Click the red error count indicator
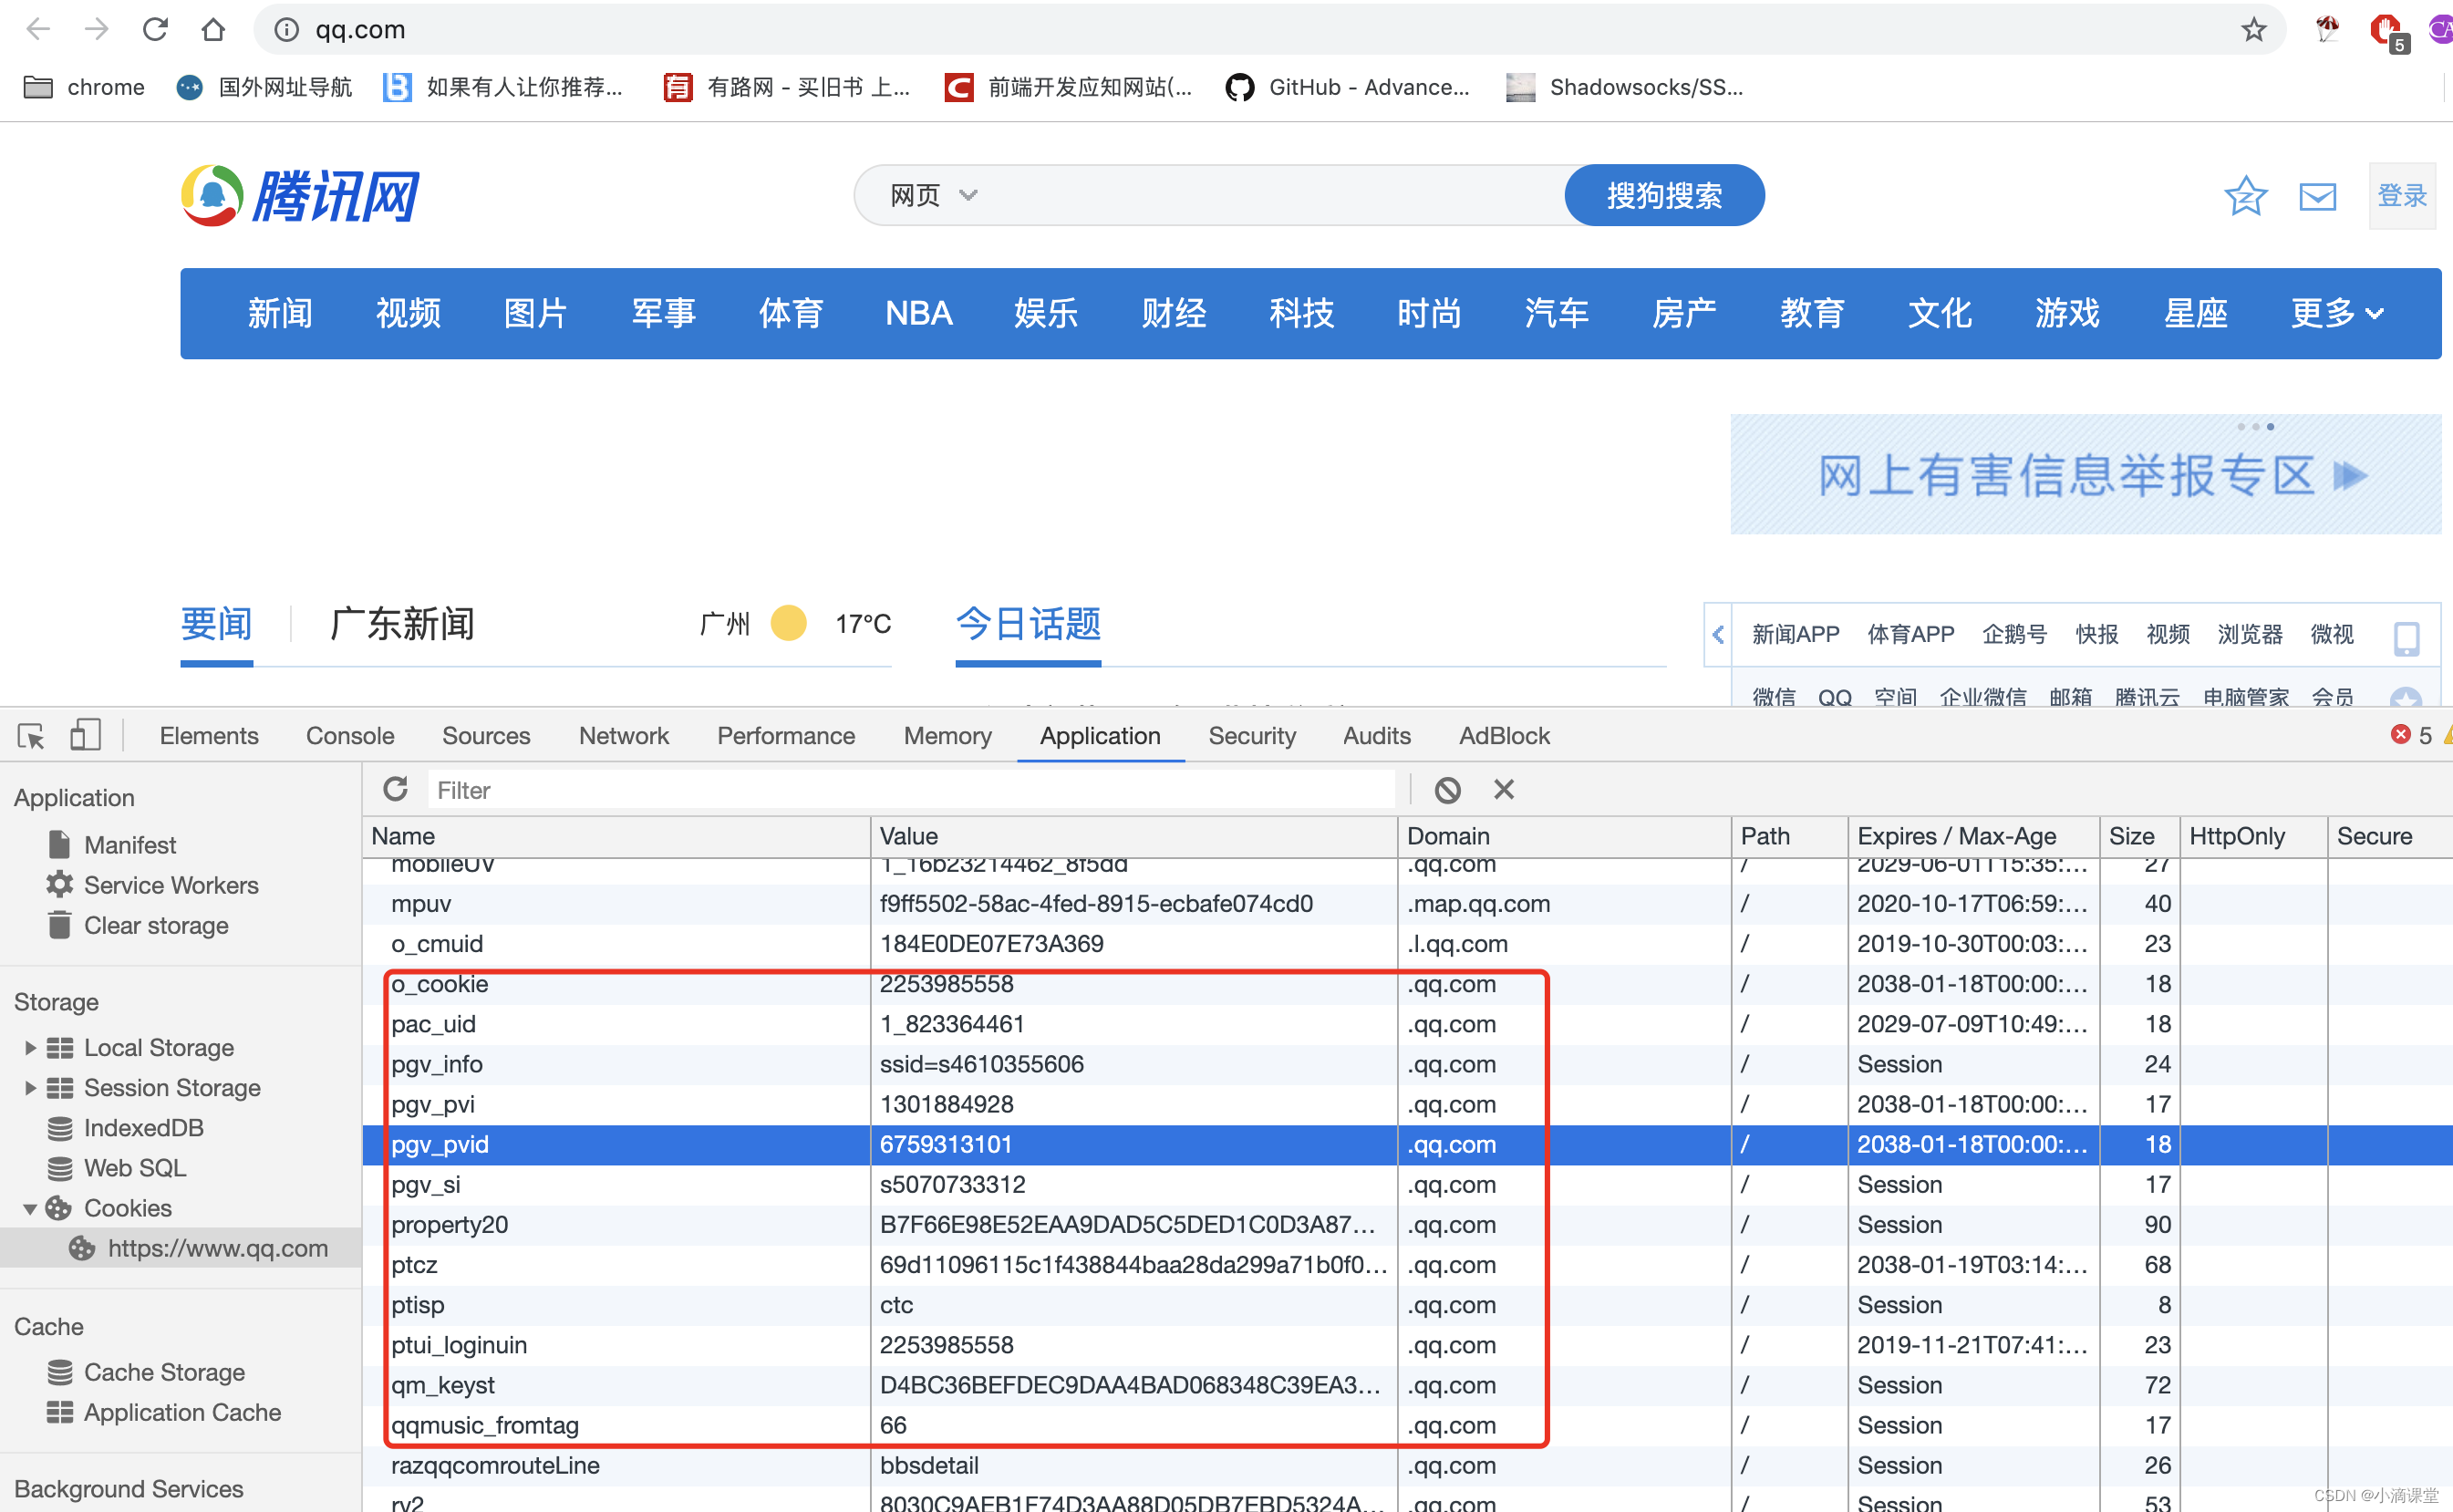The height and width of the screenshot is (1512, 2453). click(x=2410, y=736)
